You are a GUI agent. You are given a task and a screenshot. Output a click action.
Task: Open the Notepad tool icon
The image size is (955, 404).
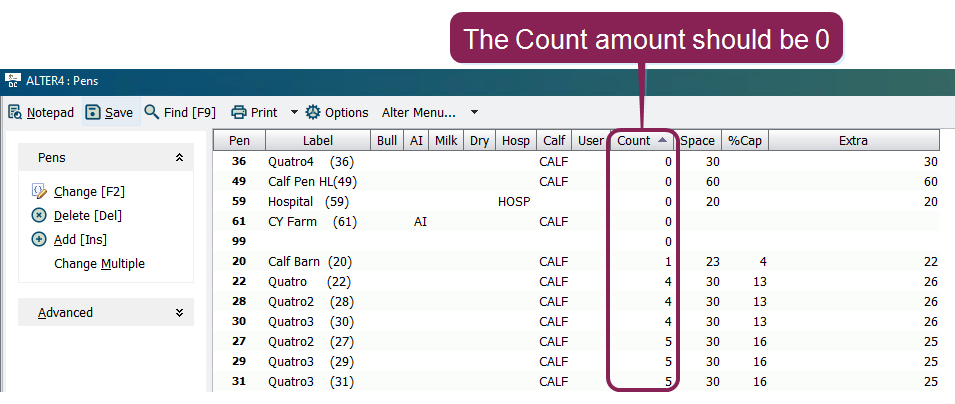click(15, 112)
